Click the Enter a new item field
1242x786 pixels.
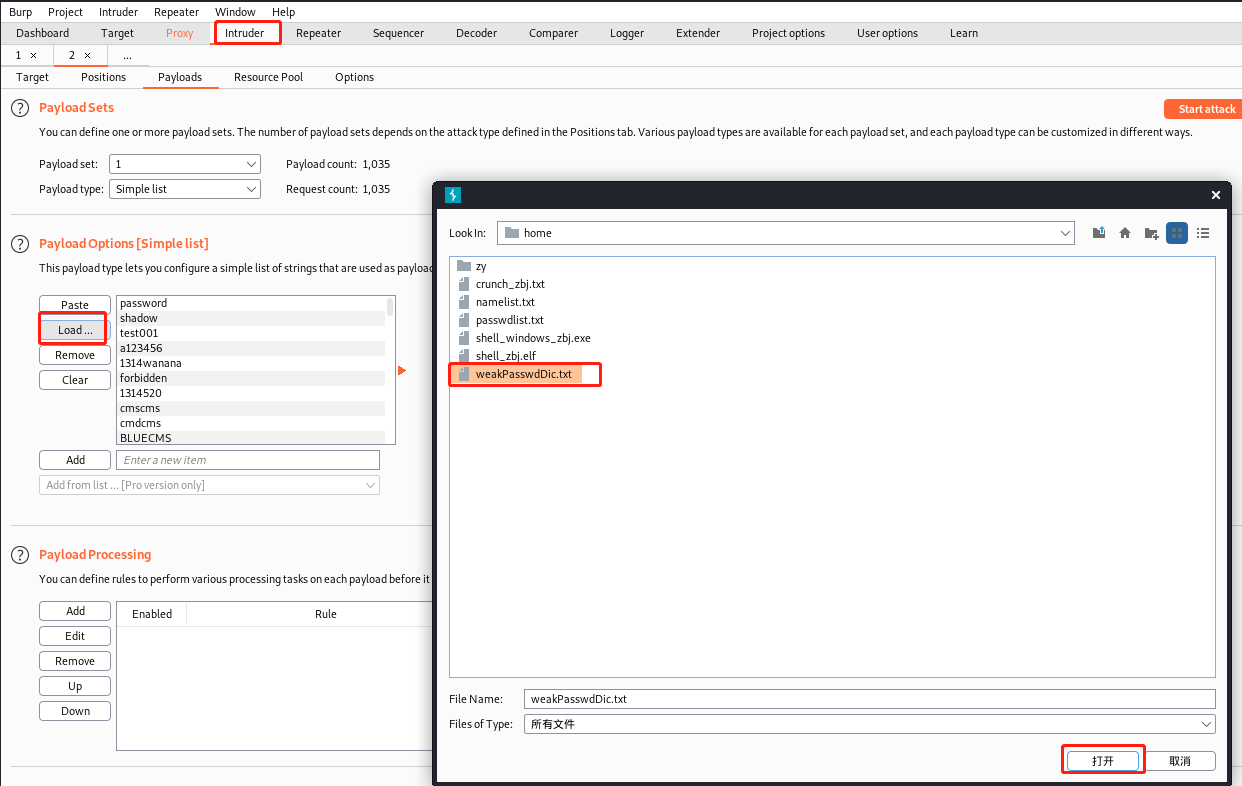pos(248,460)
